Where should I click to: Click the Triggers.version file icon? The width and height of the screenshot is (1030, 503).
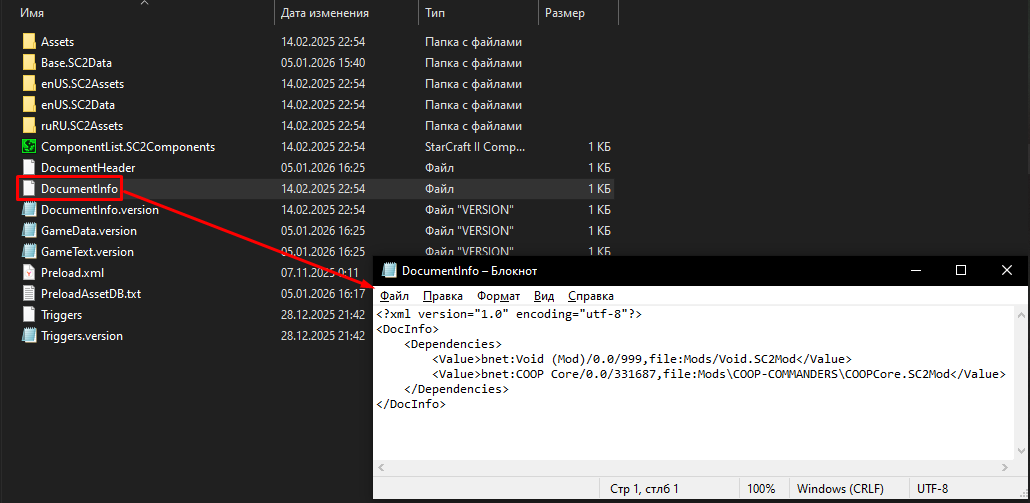[x=28, y=336]
